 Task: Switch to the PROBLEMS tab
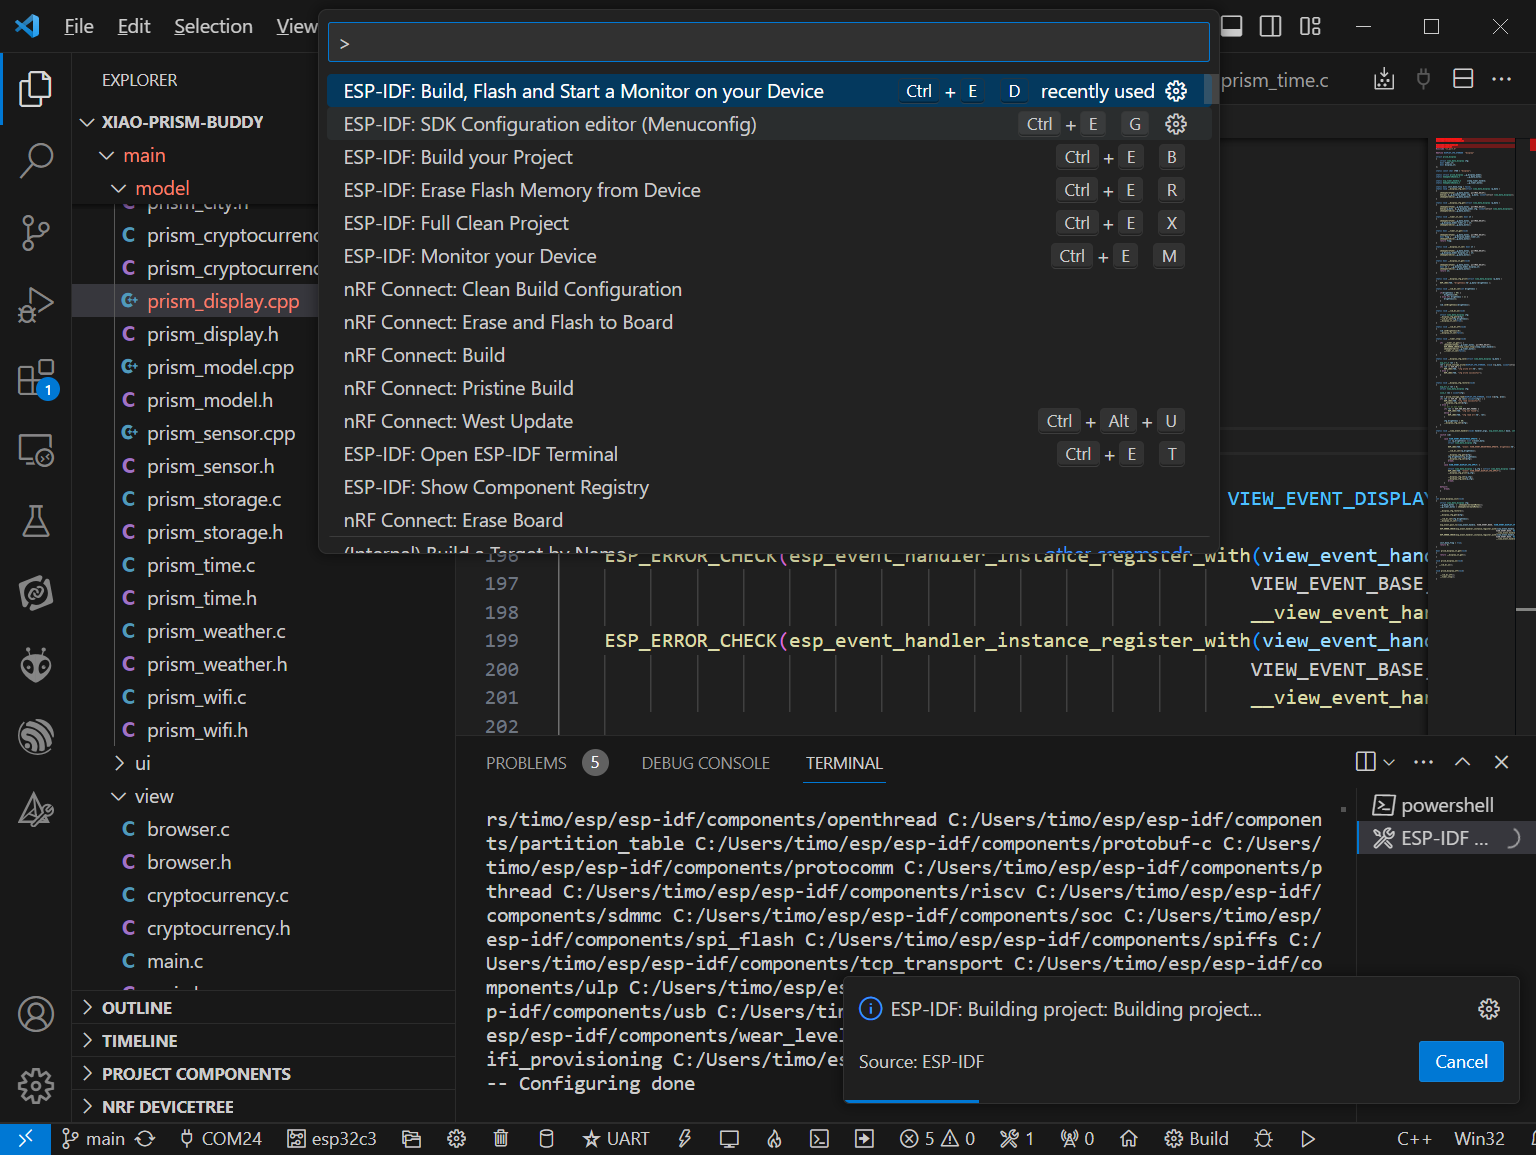(x=545, y=763)
